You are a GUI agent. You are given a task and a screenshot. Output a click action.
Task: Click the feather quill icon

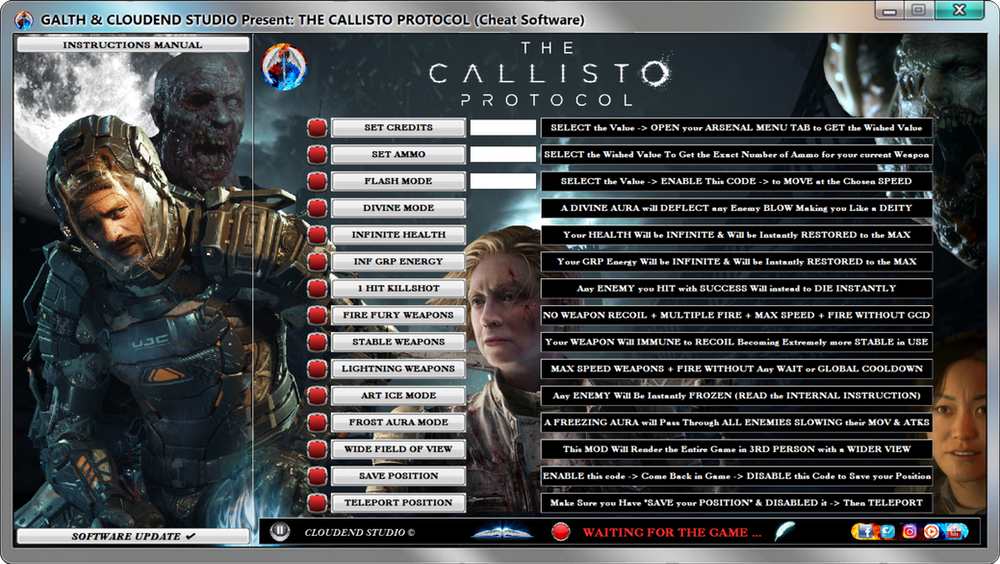pyautogui.click(x=784, y=531)
